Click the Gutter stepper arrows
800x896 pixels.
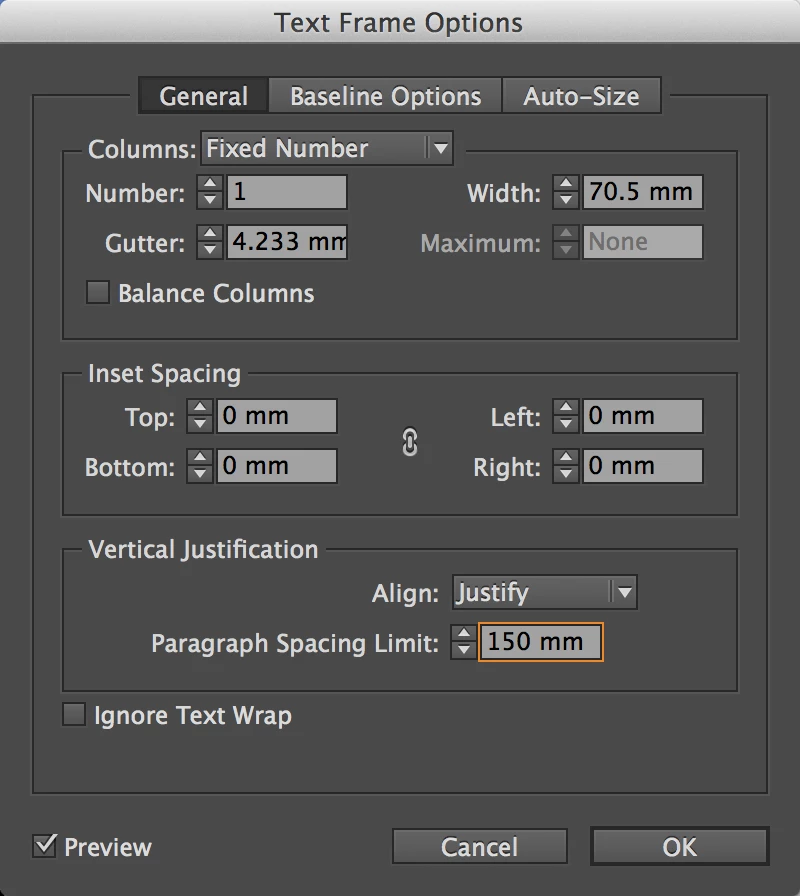[210, 242]
